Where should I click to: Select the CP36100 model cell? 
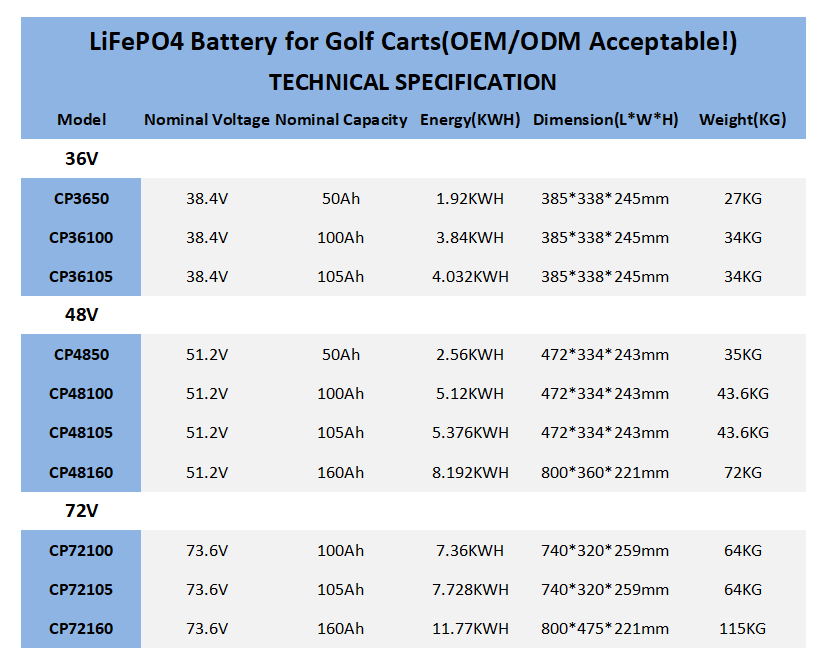tap(81, 238)
